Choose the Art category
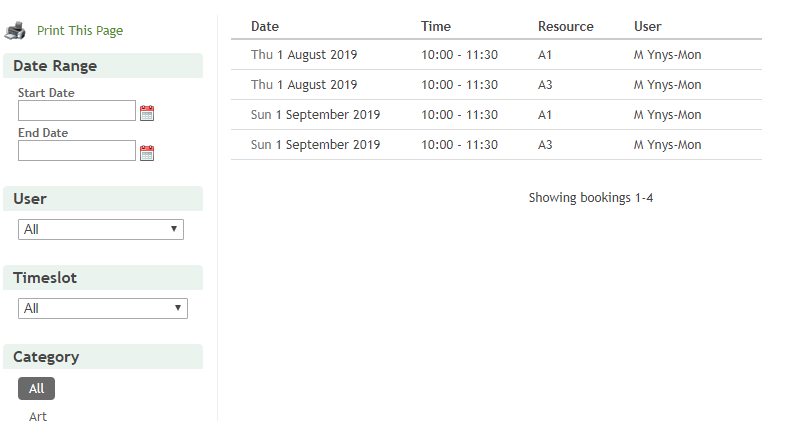Screen dimensions: 805x421 (38, 416)
